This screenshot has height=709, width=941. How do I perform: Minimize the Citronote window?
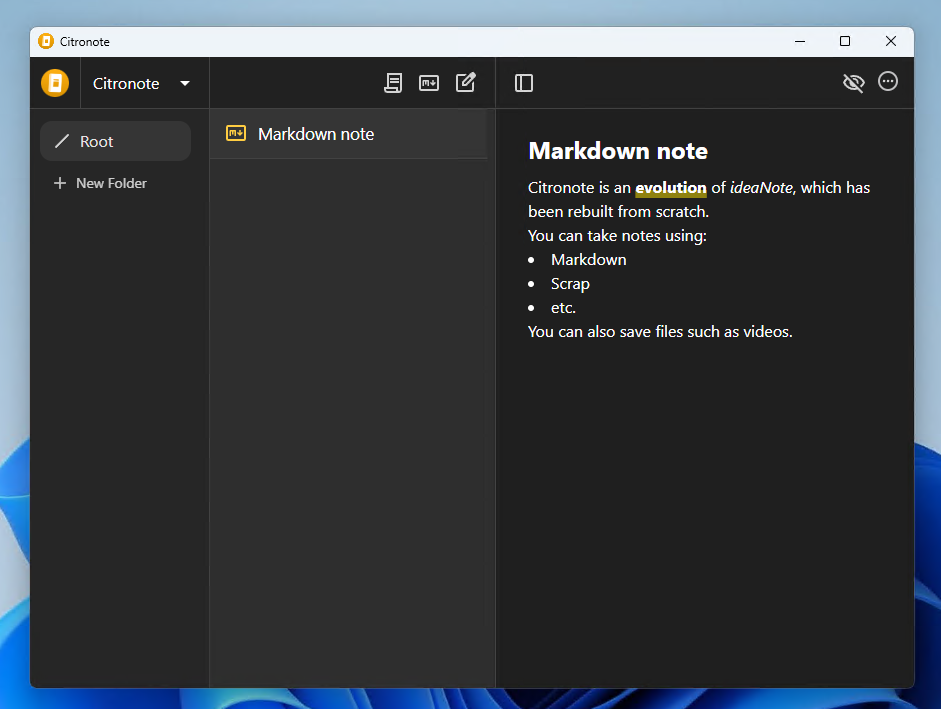pyautogui.click(x=799, y=41)
